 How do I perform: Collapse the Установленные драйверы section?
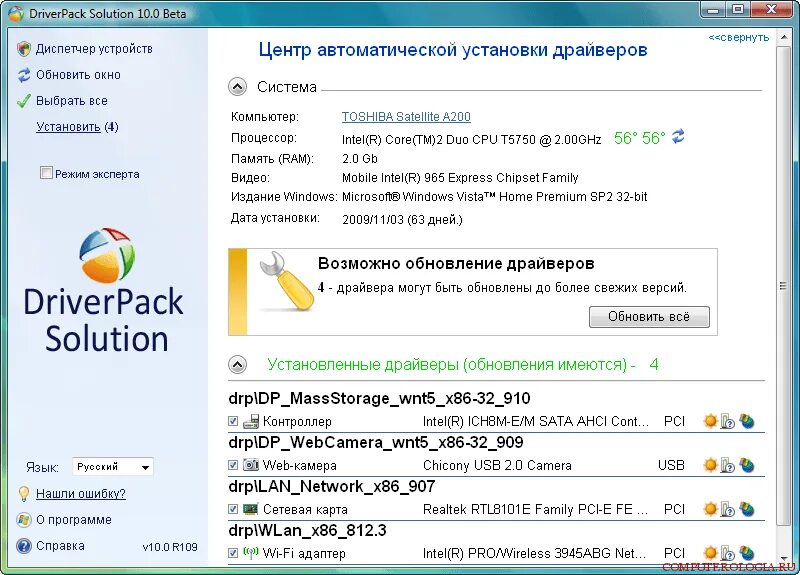point(237,364)
